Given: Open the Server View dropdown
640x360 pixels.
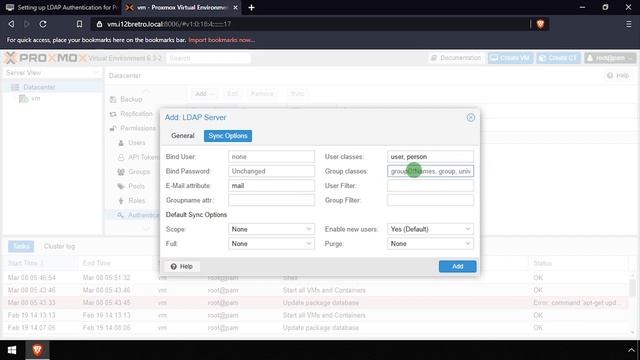Looking at the screenshot, I should 52,73.
